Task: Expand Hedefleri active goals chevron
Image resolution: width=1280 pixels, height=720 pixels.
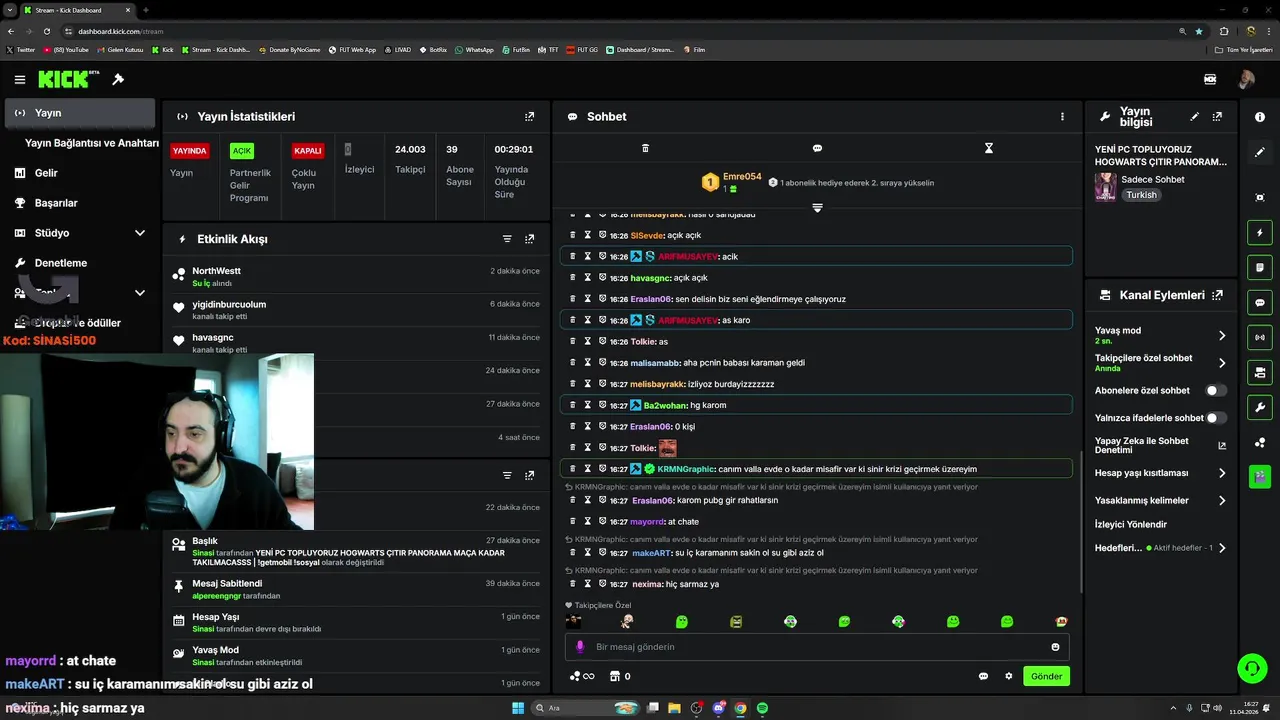Action: pos(1222,548)
